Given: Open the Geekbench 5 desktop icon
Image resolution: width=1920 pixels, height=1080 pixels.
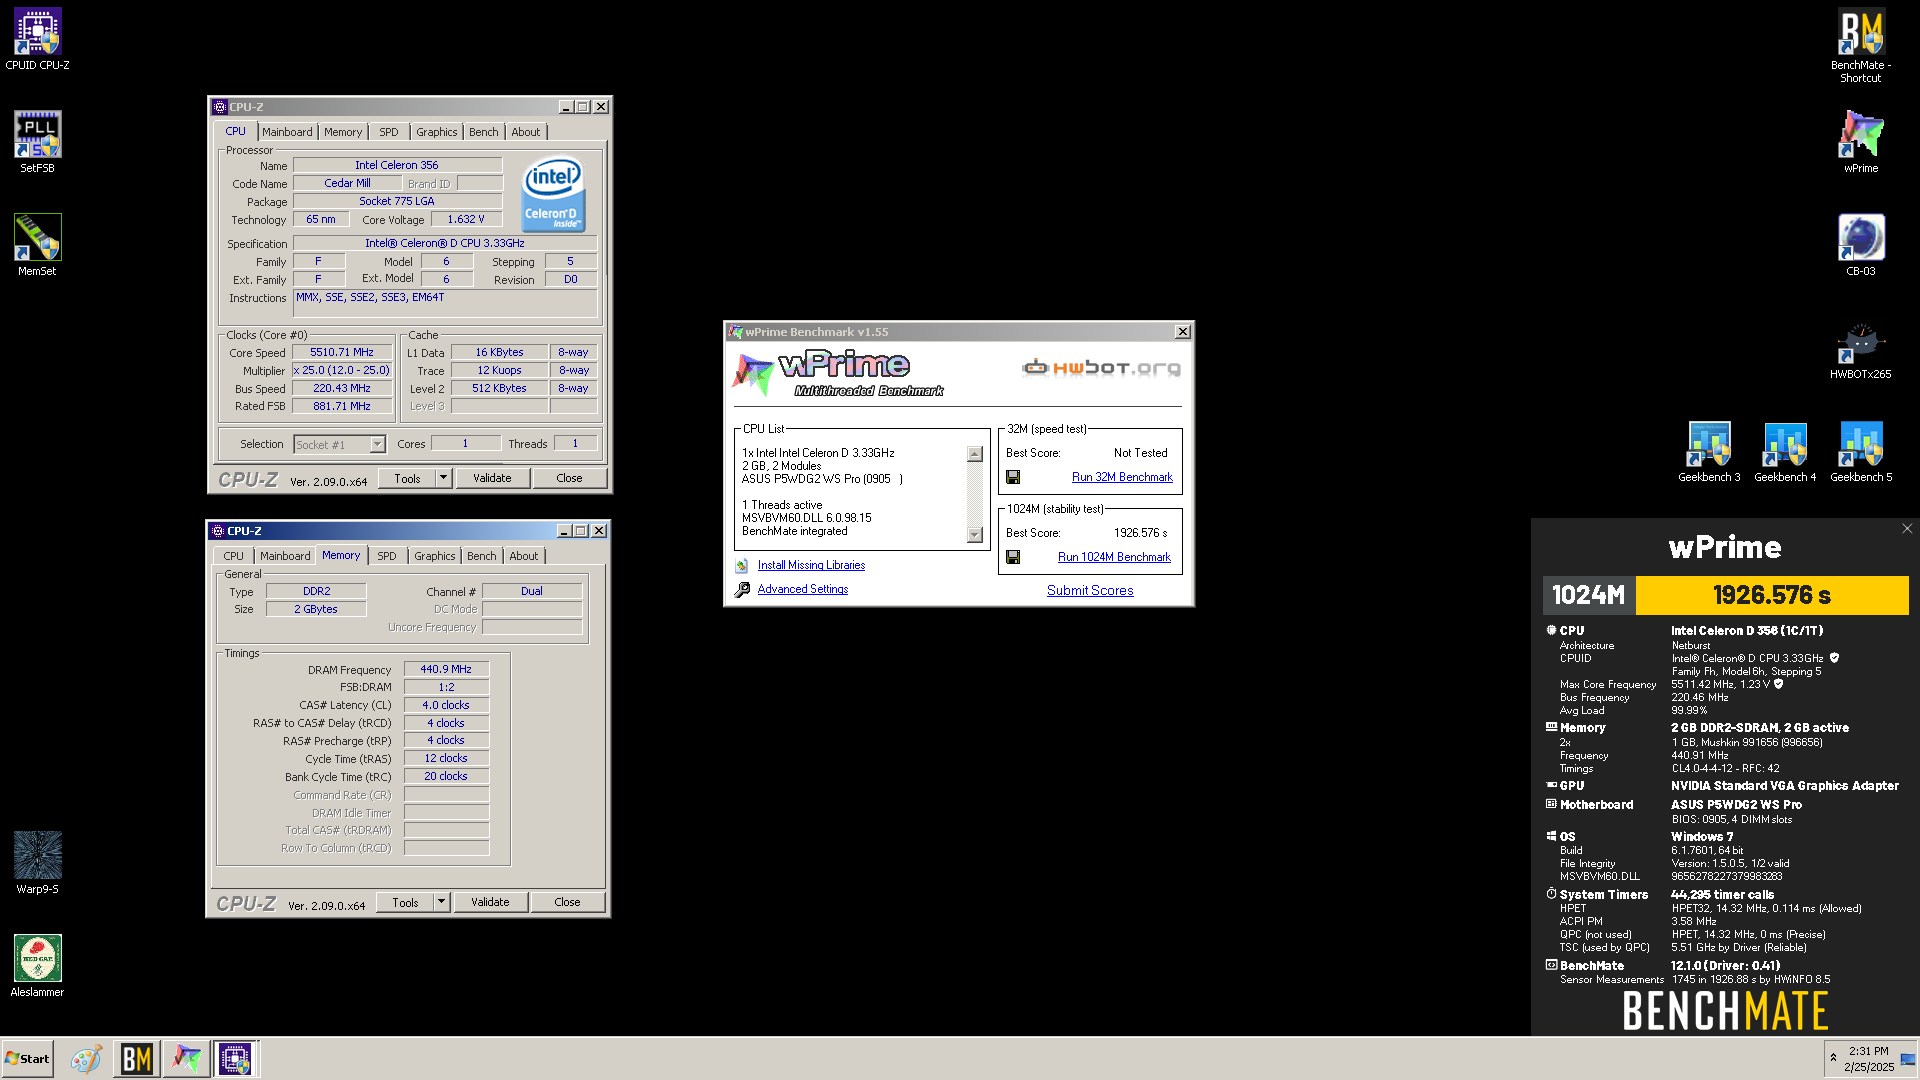Looking at the screenshot, I should (1861, 452).
